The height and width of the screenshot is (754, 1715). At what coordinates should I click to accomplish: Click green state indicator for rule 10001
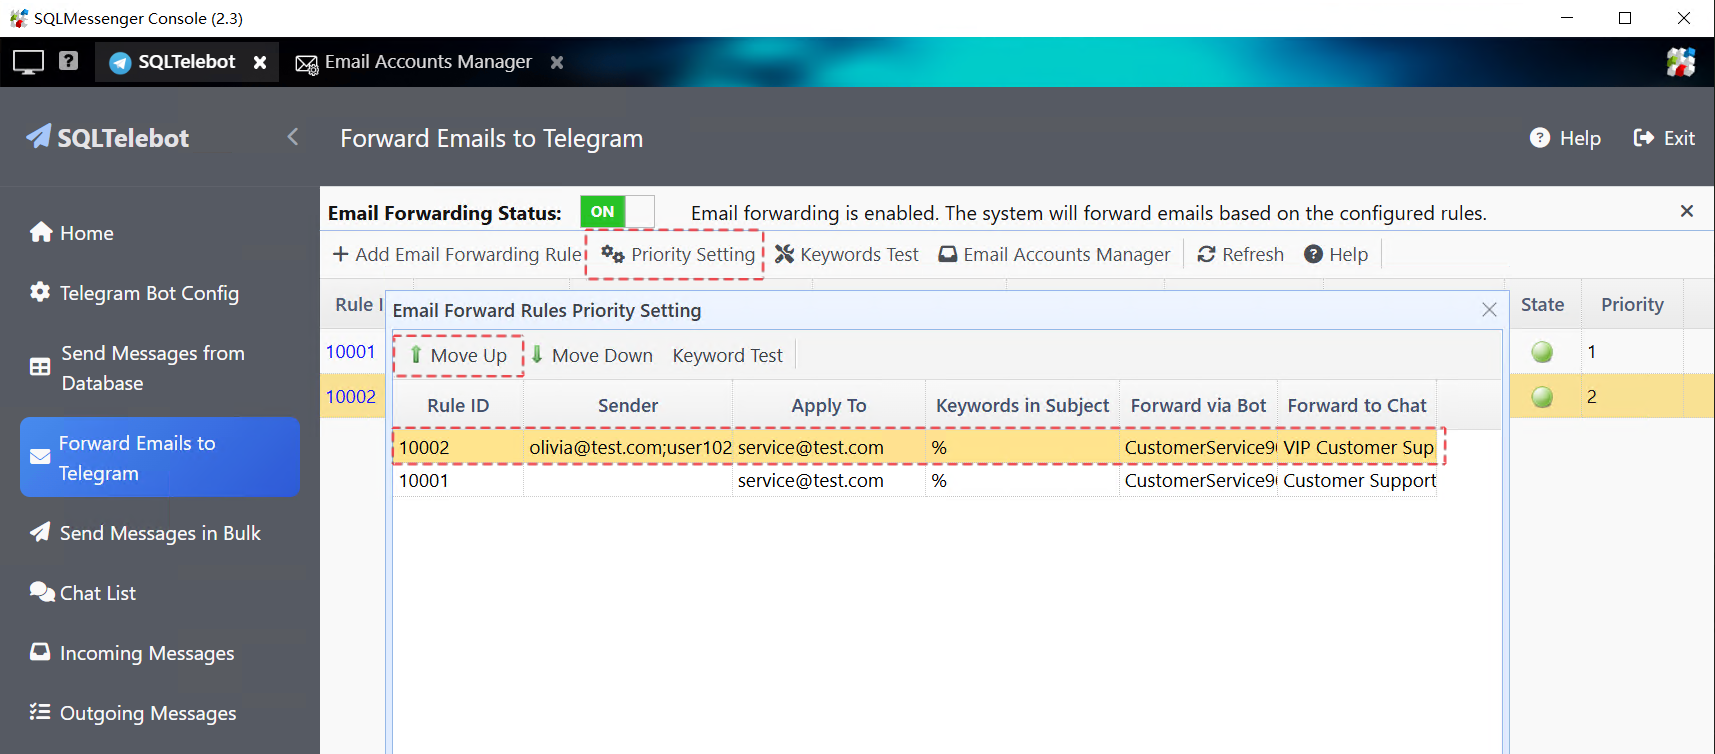(1542, 352)
